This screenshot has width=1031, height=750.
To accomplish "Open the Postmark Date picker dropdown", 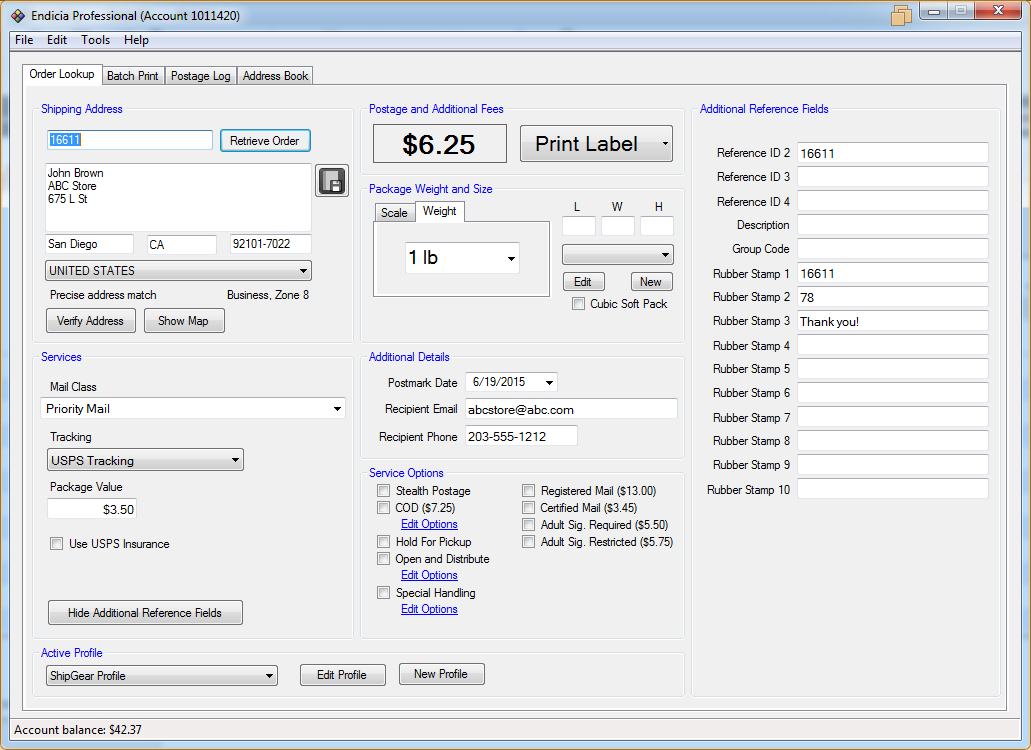I will tap(550, 382).
